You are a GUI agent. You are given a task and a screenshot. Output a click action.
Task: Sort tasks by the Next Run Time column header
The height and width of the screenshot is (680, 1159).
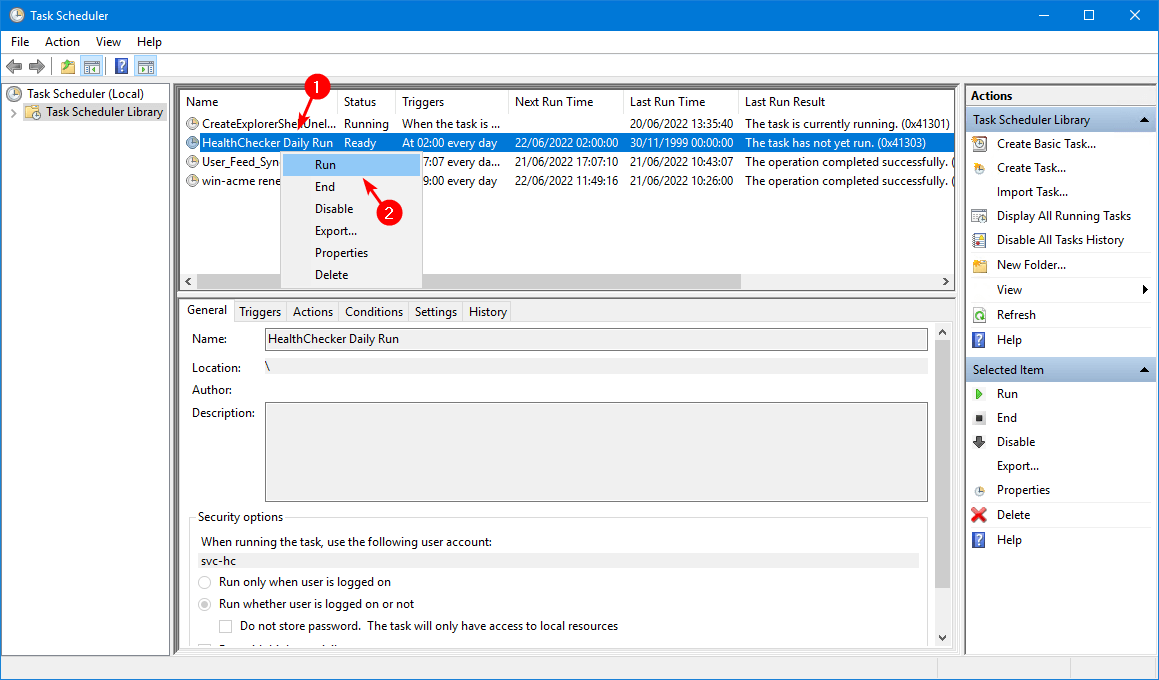click(x=566, y=102)
